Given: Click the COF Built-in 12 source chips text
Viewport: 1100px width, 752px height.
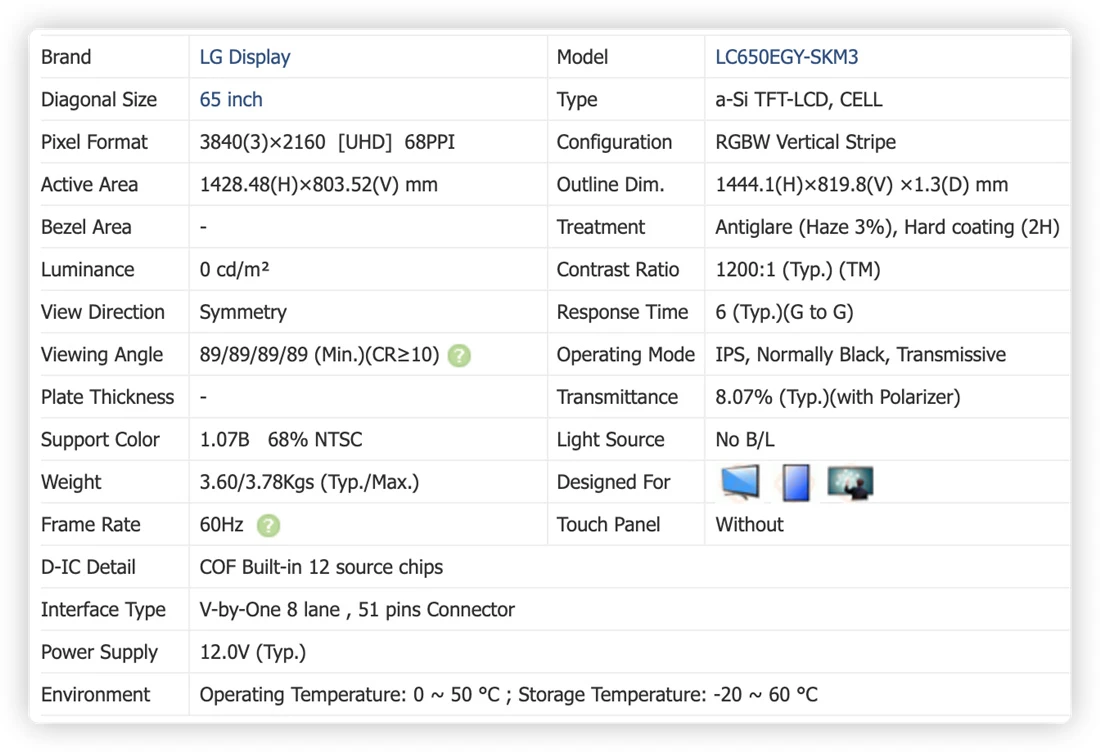Looking at the screenshot, I should click(x=321, y=568).
